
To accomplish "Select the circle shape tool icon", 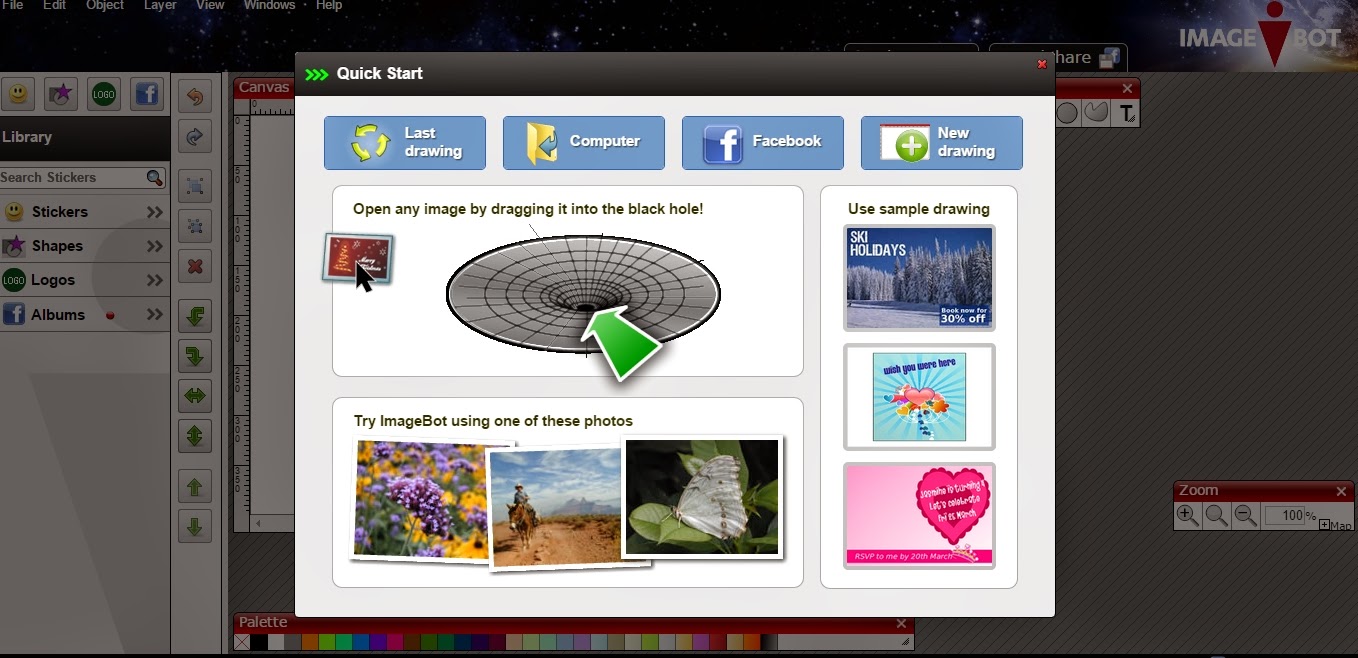I will click(x=1067, y=113).
